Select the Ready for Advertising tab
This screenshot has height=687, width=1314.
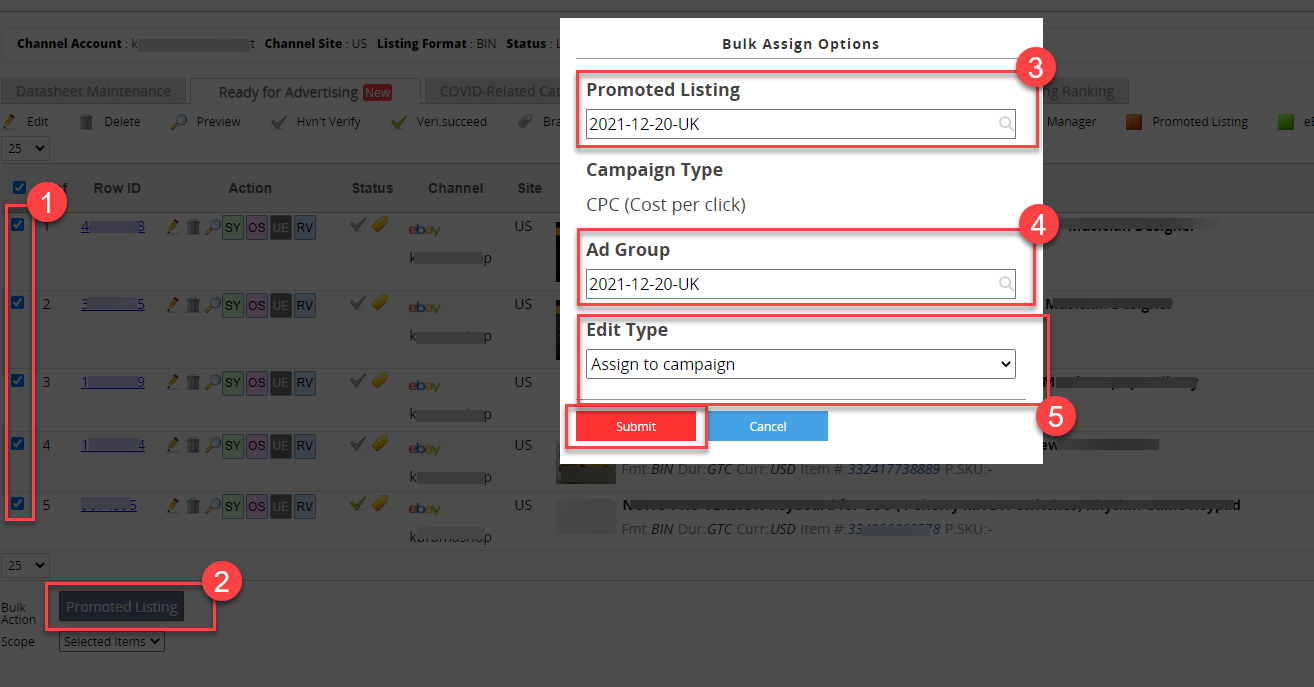(x=305, y=92)
